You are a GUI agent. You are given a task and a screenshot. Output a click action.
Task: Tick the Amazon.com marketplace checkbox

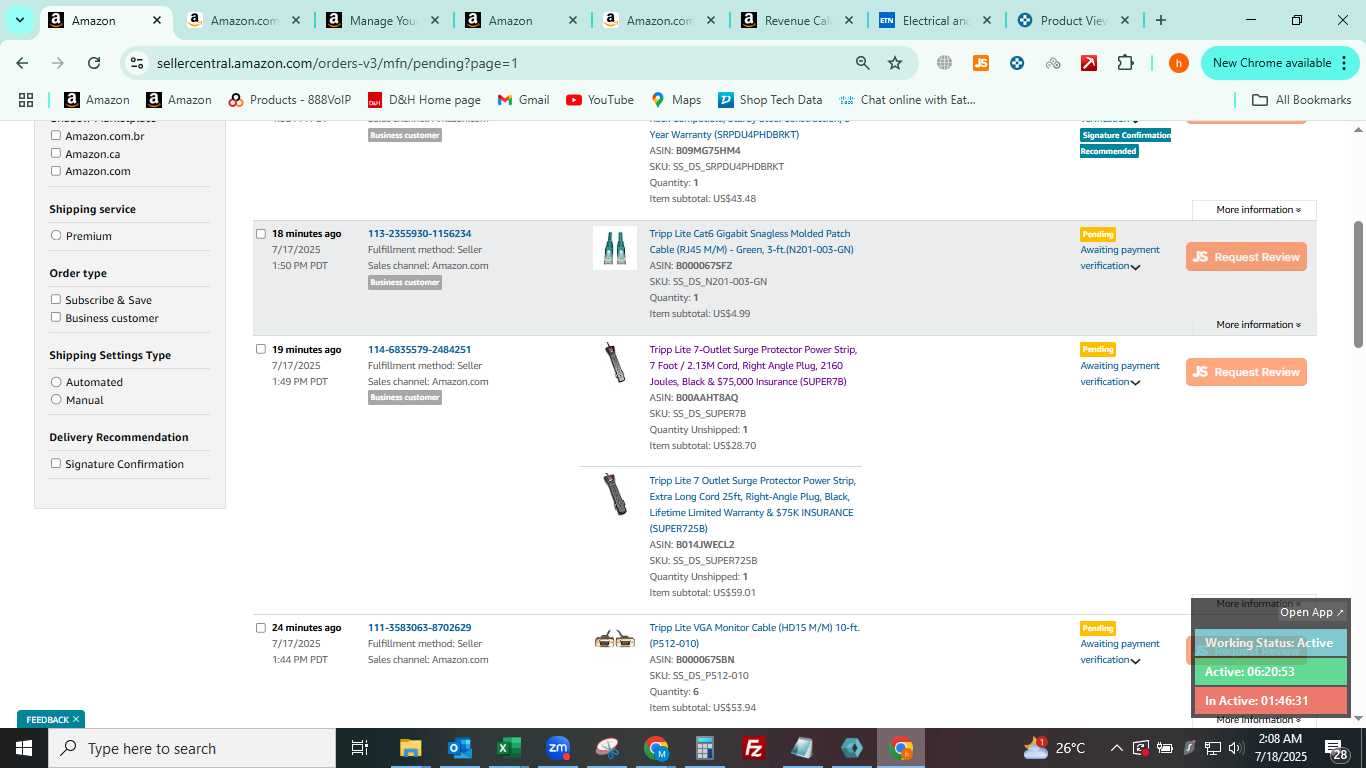tap(56, 171)
